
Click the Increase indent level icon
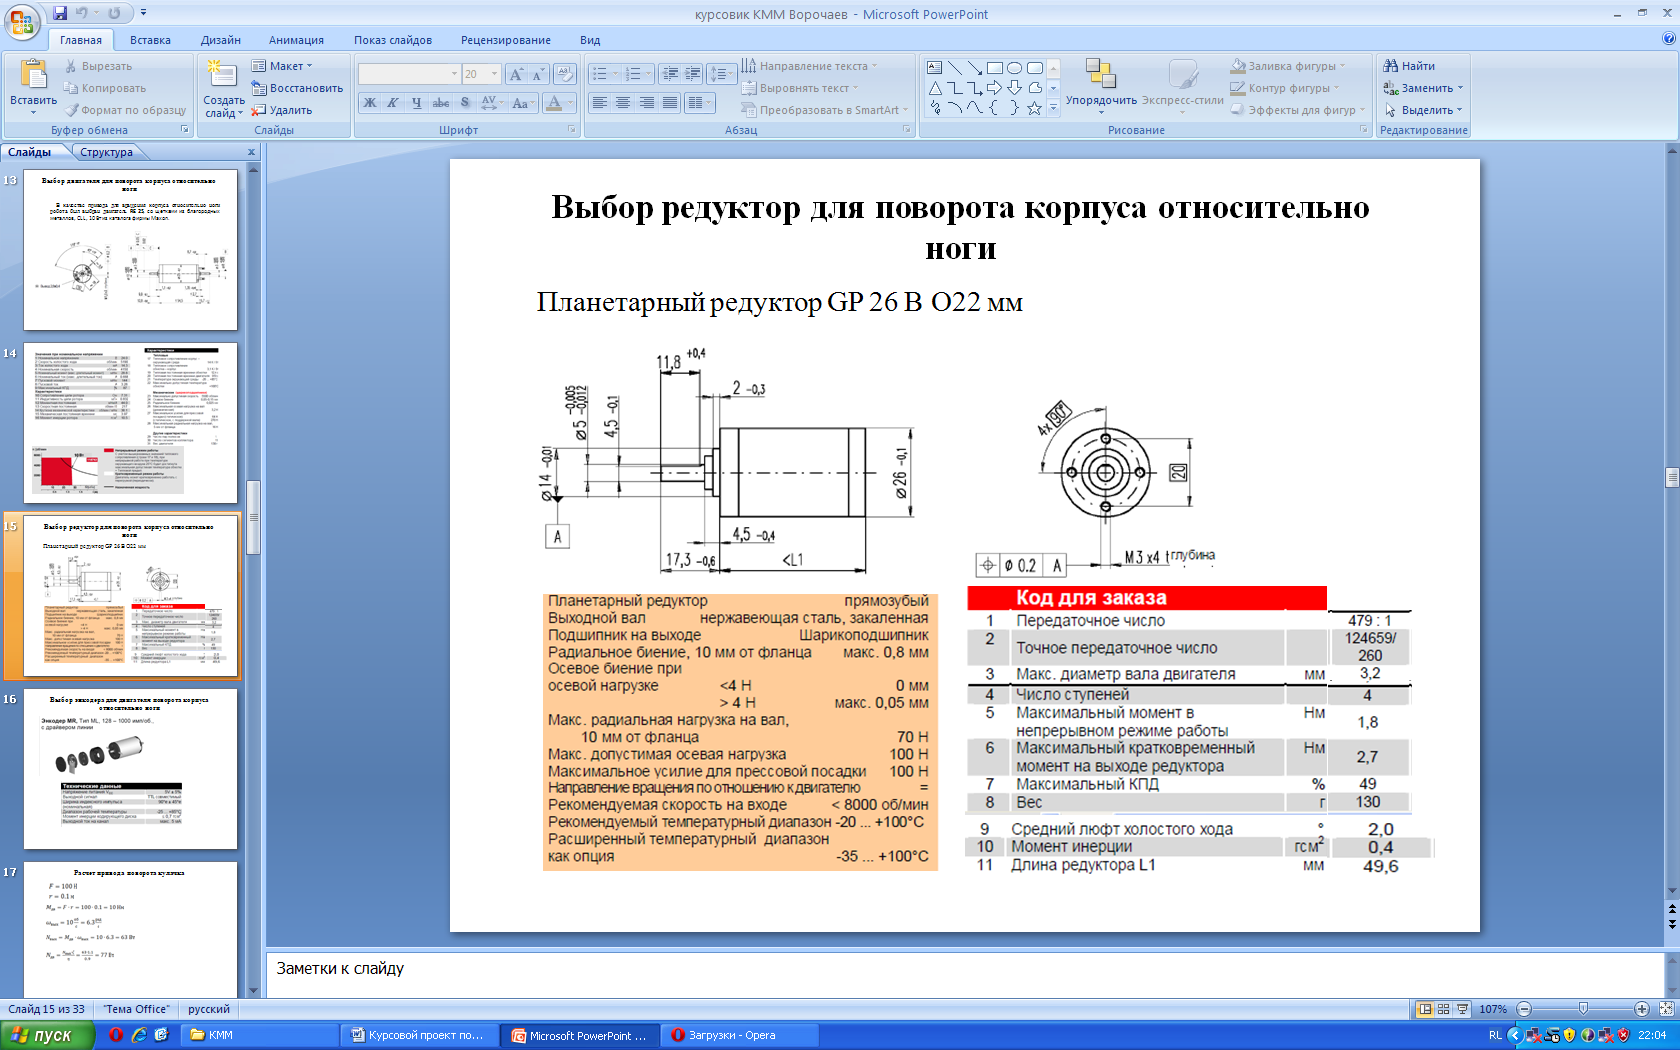click(692, 74)
